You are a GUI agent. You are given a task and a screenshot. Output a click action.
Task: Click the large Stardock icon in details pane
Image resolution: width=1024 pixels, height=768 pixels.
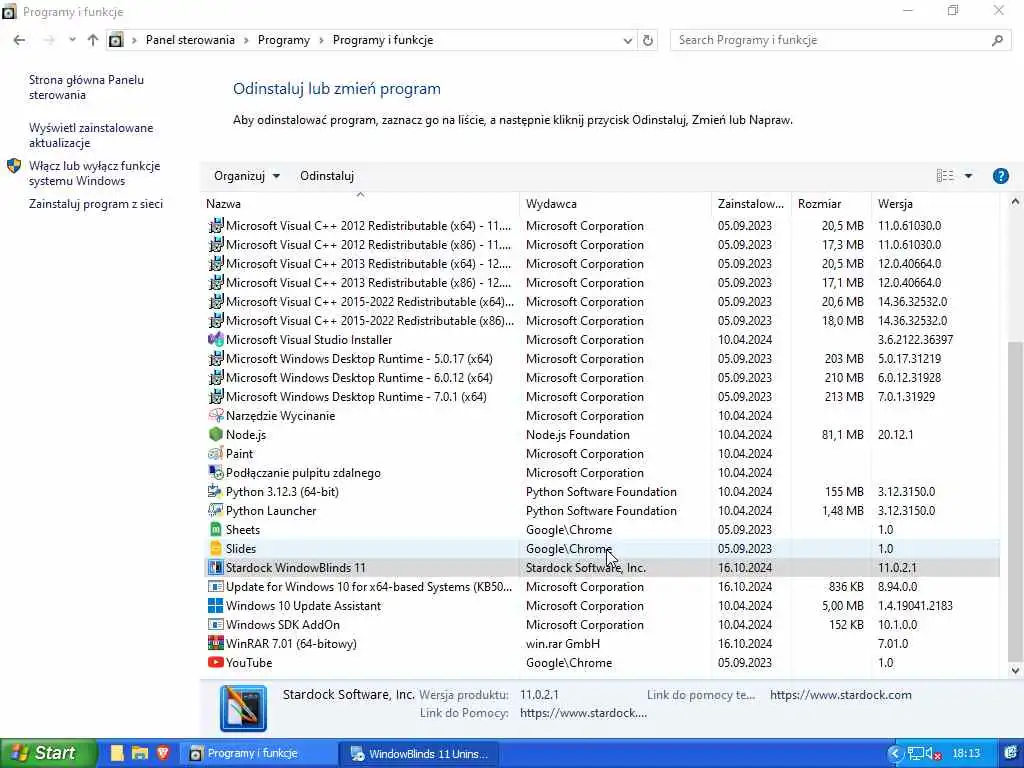(x=244, y=708)
